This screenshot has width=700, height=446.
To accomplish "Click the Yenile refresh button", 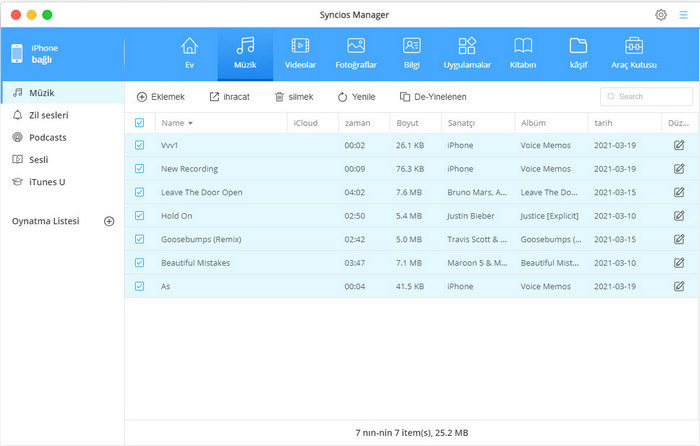I will coord(356,97).
